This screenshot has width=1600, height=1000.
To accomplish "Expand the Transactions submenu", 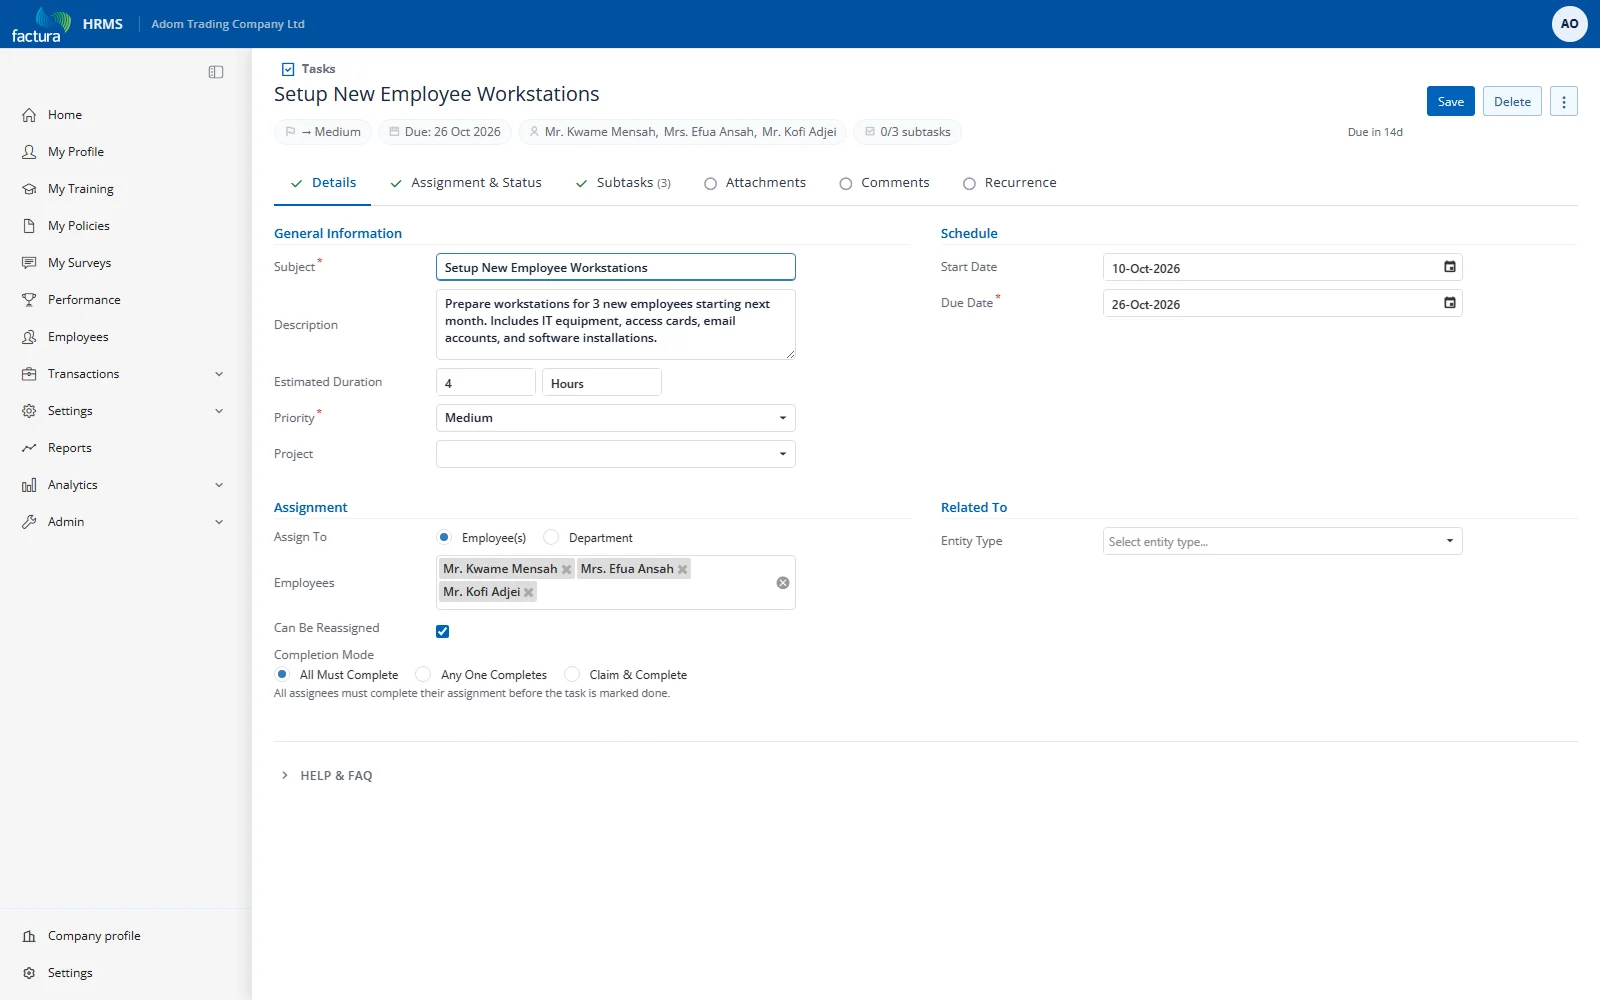I will click(219, 374).
